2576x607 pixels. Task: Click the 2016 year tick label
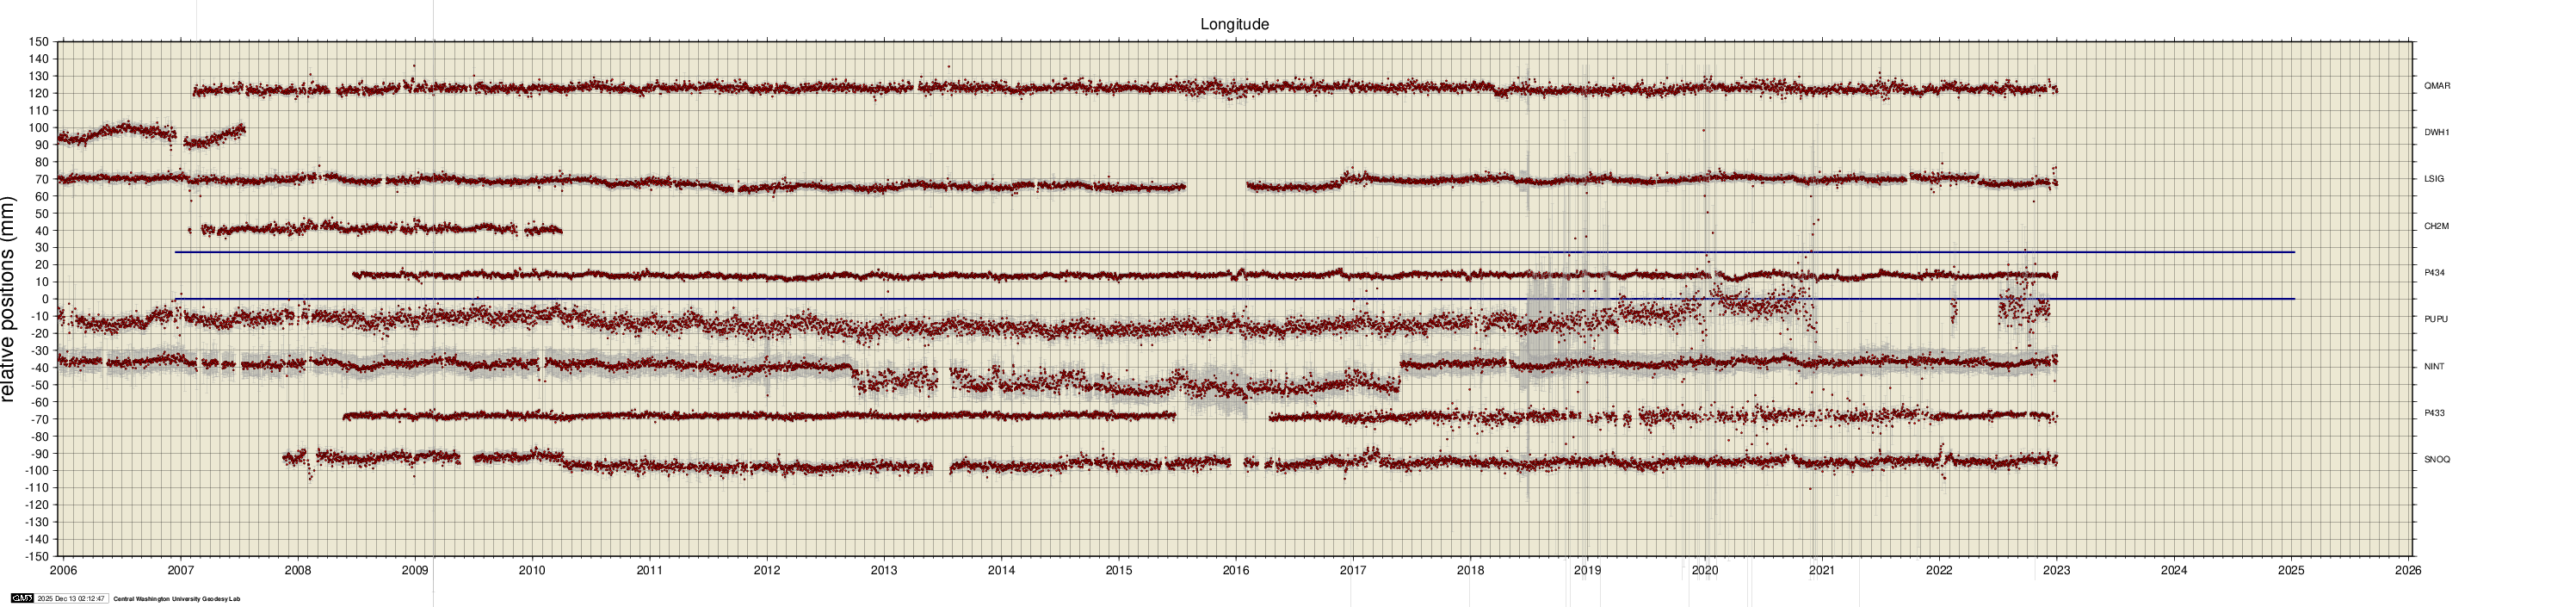(x=1236, y=571)
